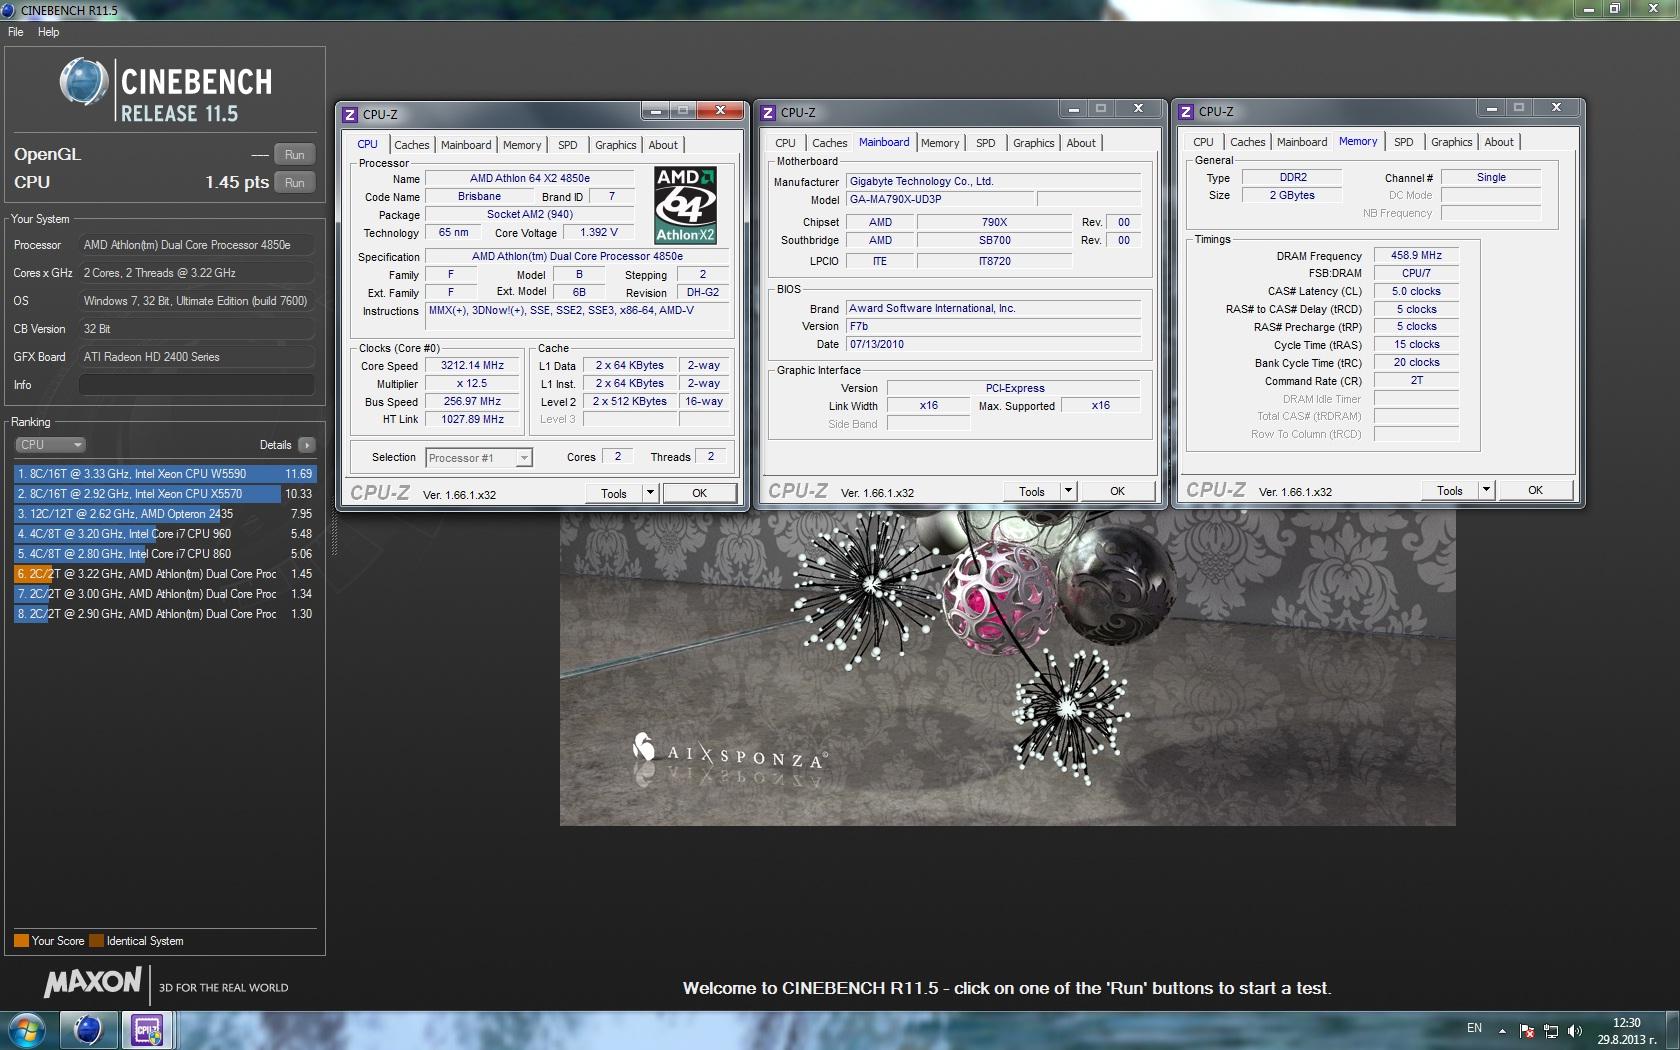Viewport: 1680px width, 1050px height.
Task: Select the 2.90 GHz Athlon ranking entry
Action: click(x=165, y=614)
